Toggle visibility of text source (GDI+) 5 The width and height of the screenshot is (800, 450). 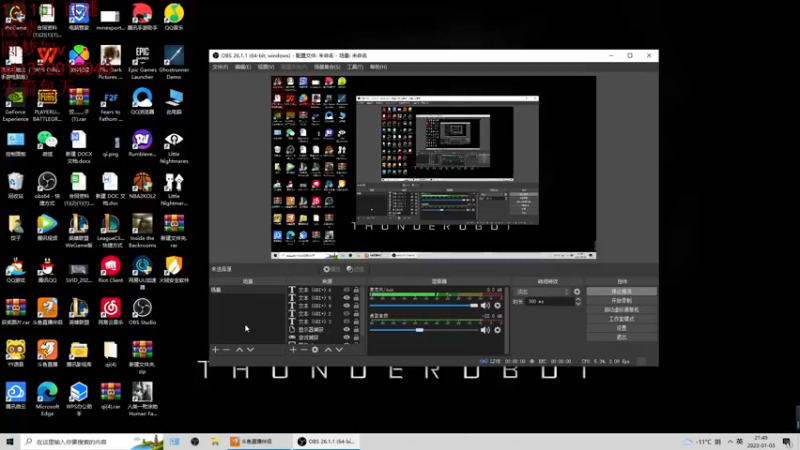pyautogui.click(x=346, y=297)
